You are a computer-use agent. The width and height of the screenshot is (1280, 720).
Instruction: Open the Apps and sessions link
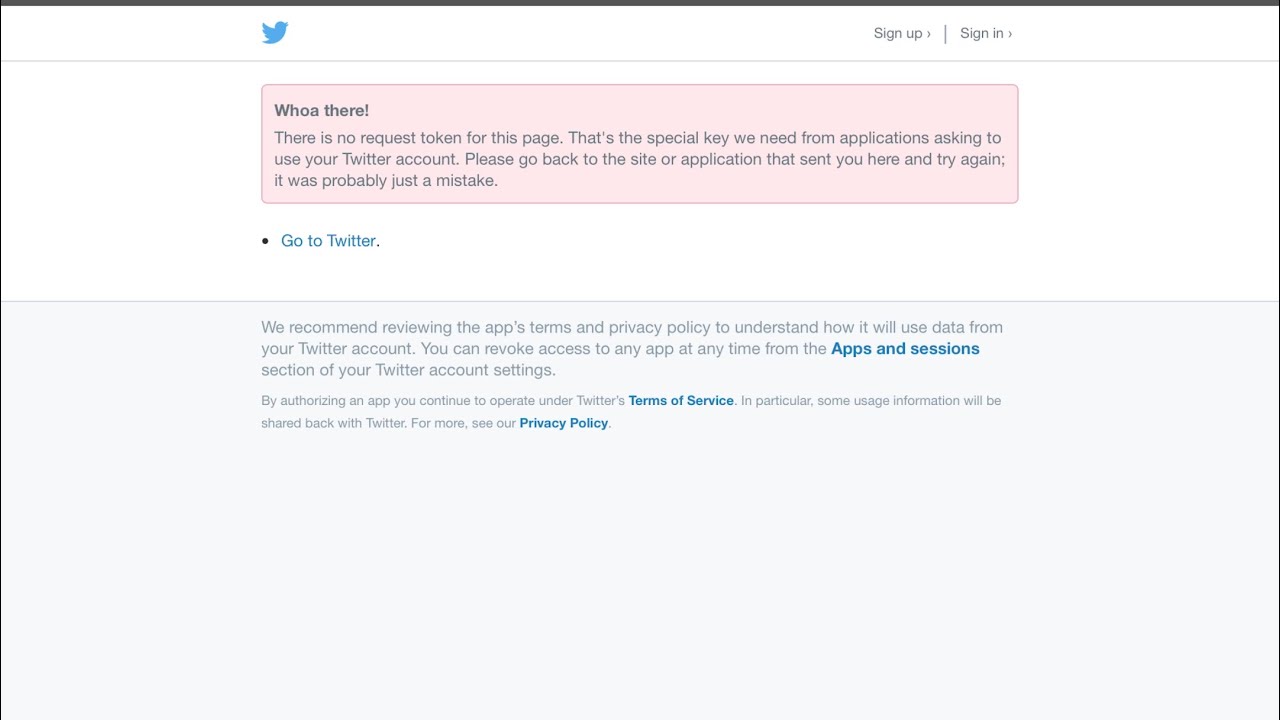[905, 349]
